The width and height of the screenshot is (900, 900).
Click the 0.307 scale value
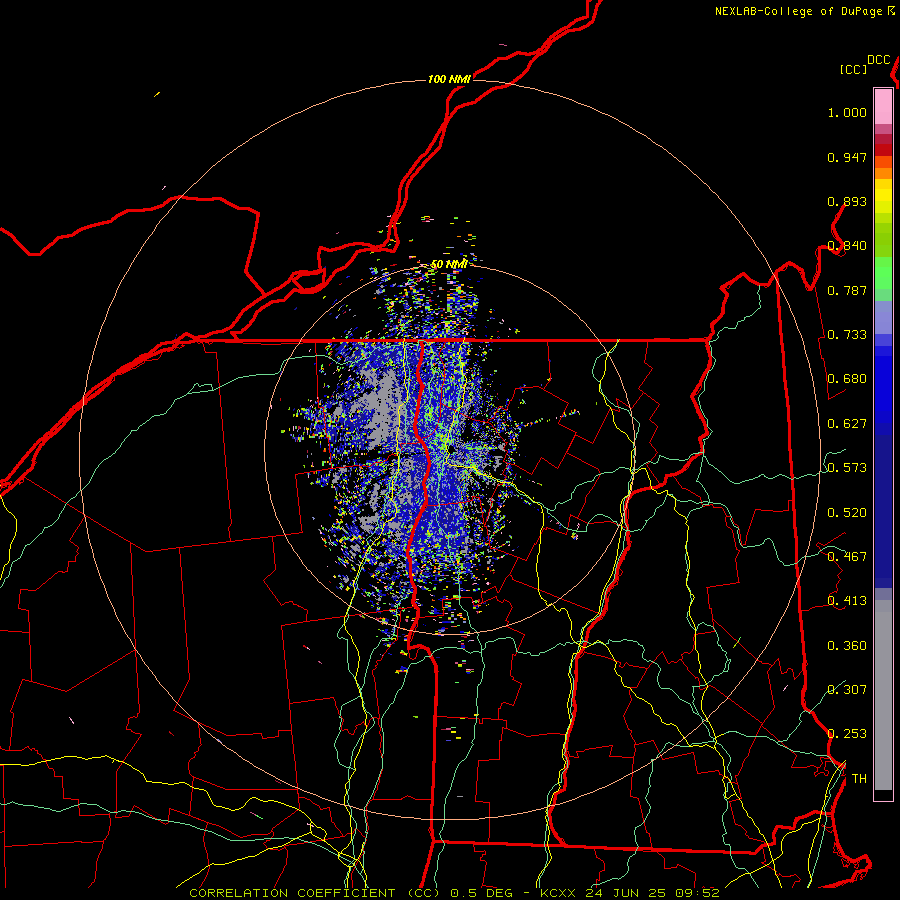coord(847,689)
